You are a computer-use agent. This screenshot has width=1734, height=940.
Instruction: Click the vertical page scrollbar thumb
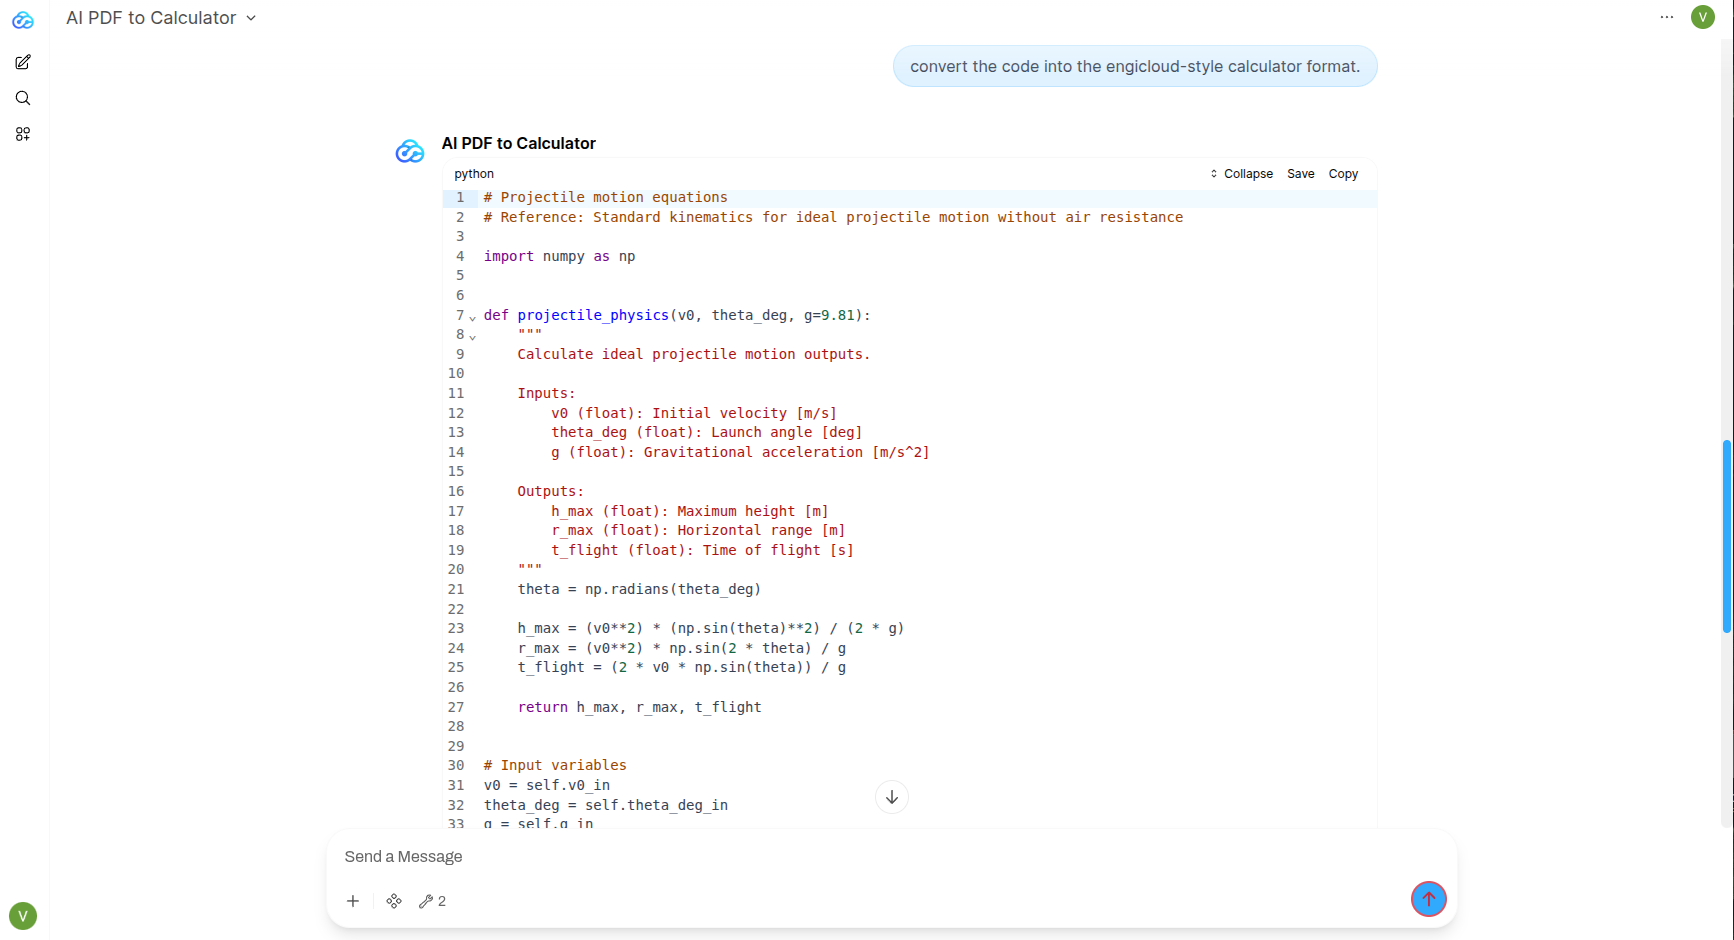[1727, 536]
